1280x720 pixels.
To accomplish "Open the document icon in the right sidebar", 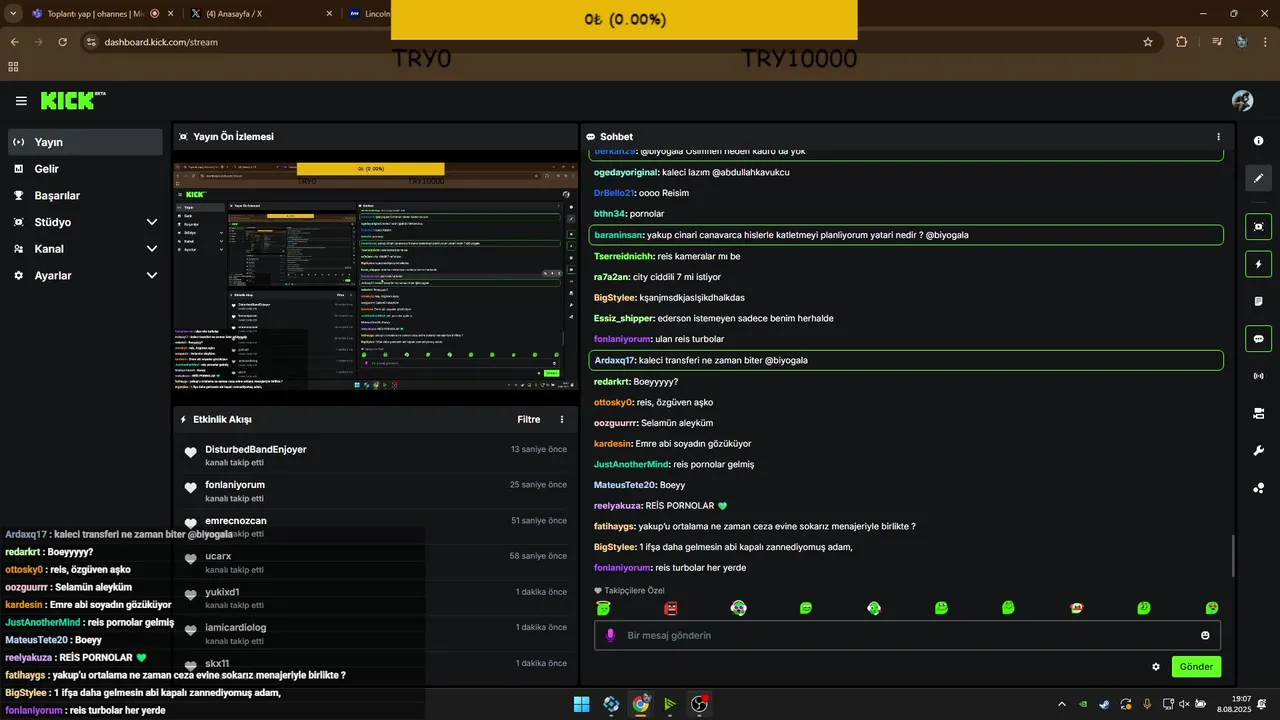I will [1258, 301].
